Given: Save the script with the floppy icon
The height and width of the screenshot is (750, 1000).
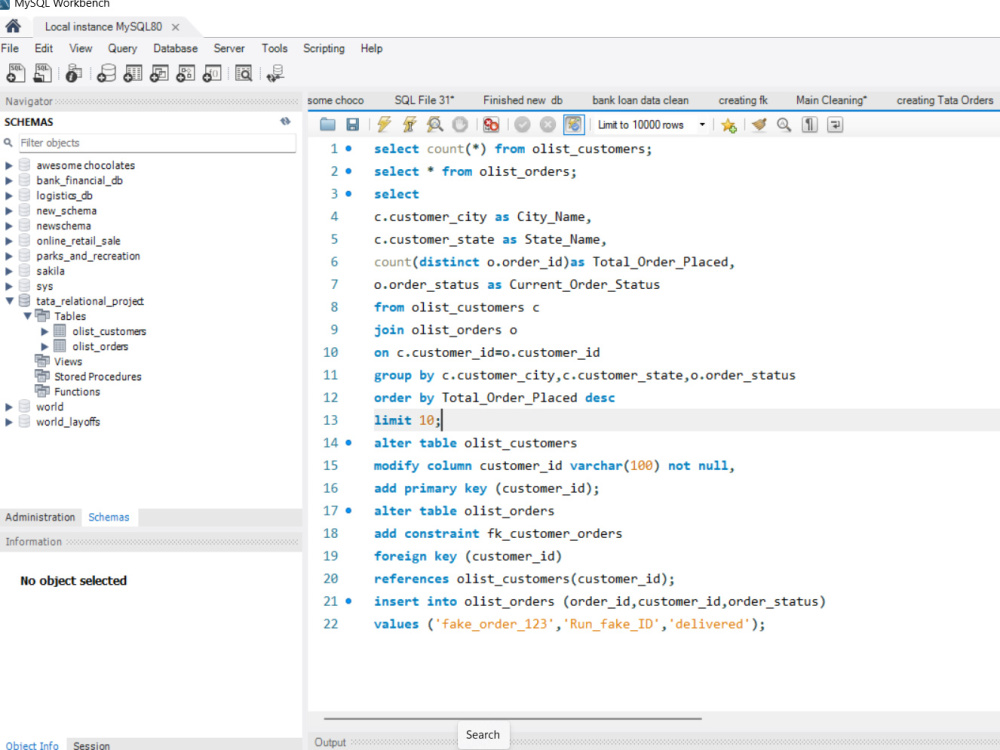Looking at the screenshot, I should point(352,124).
